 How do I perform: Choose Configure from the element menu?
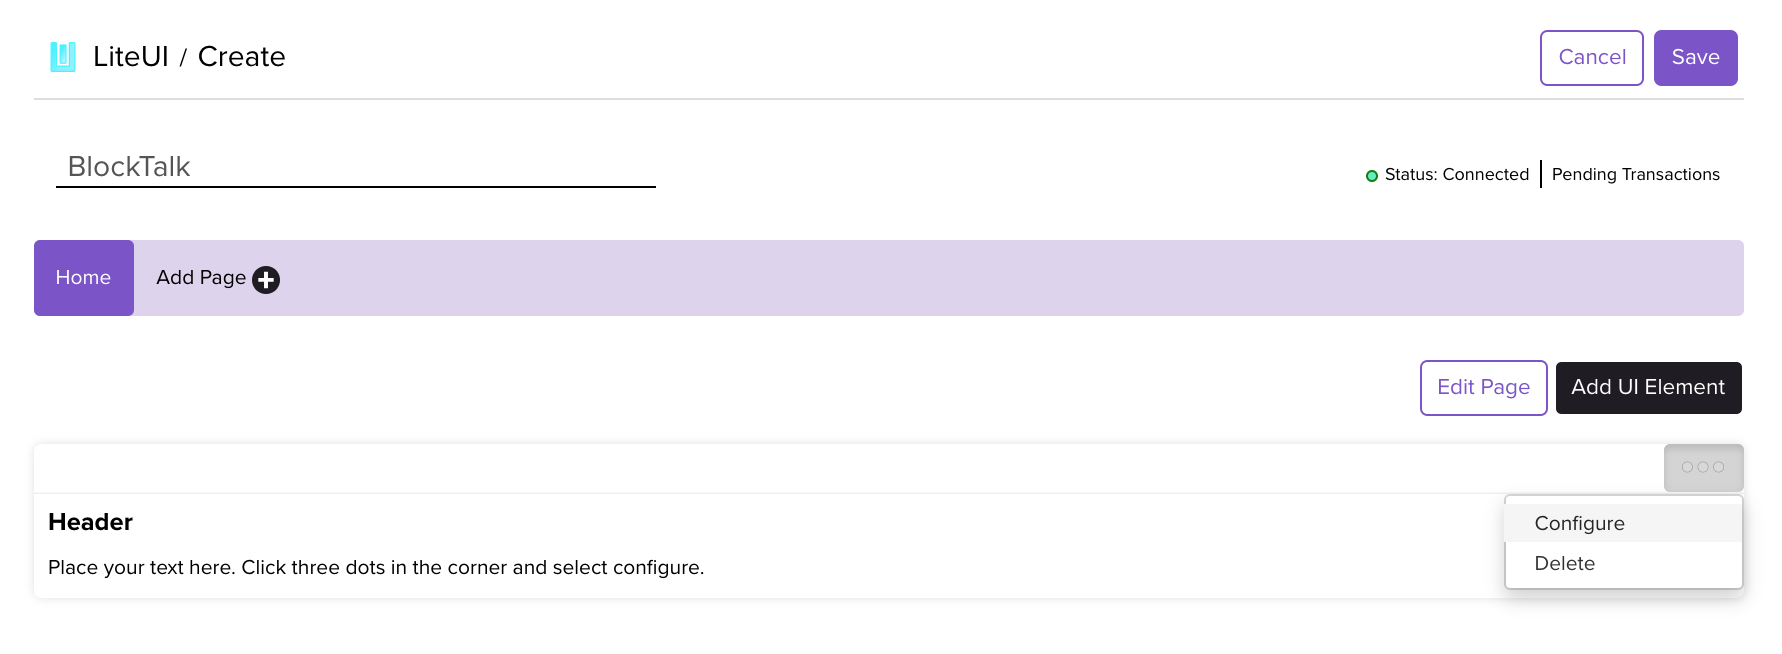[x=1579, y=524]
